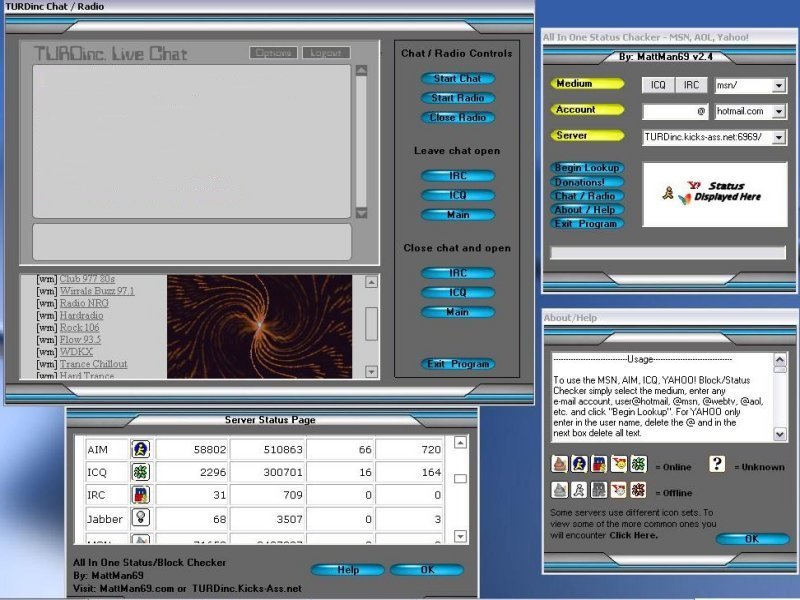Click the AIM icon in the Server Status table
The width and height of the screenshot is (800, 600).
pyautogui.click(x=141, y=449)
